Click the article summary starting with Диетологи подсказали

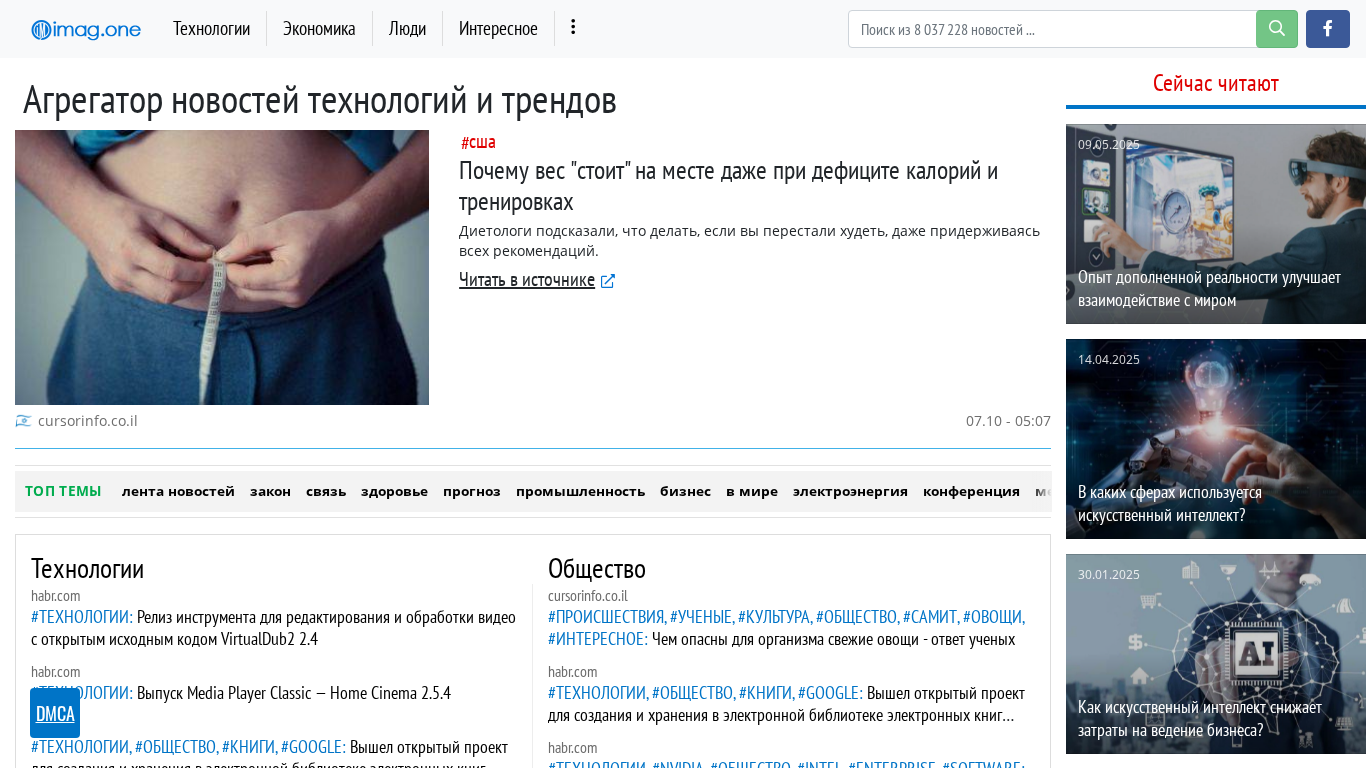click(750, 241)
